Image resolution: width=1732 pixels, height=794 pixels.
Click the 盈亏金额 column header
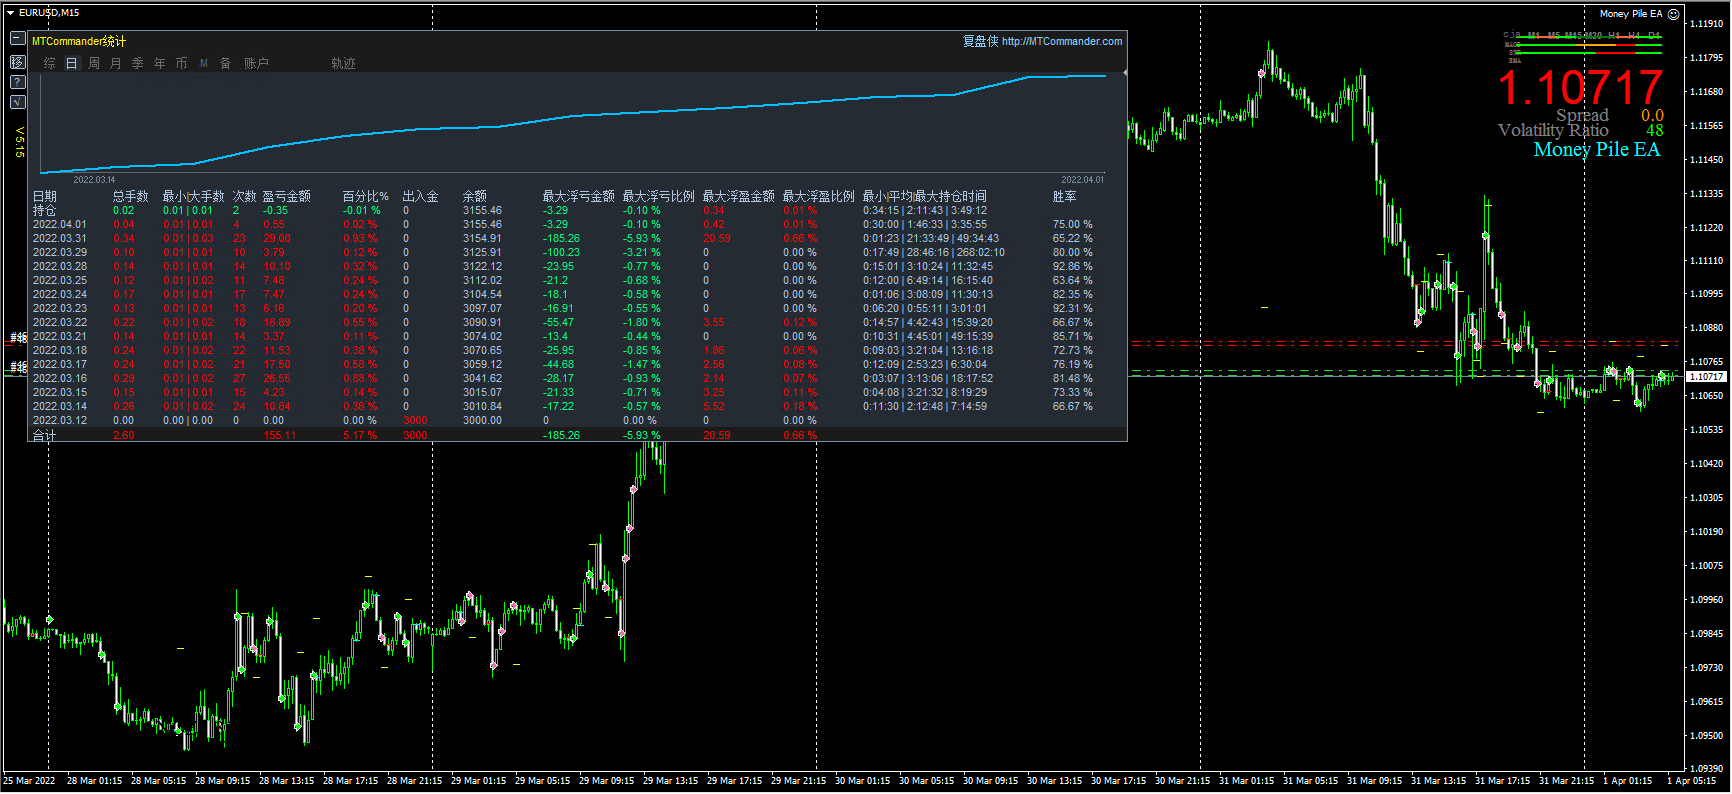click(x=287, y=196)
